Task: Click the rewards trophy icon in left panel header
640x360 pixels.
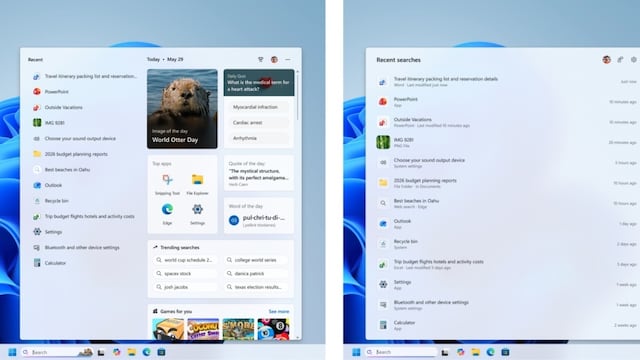Action: click(x=260, y=60)
